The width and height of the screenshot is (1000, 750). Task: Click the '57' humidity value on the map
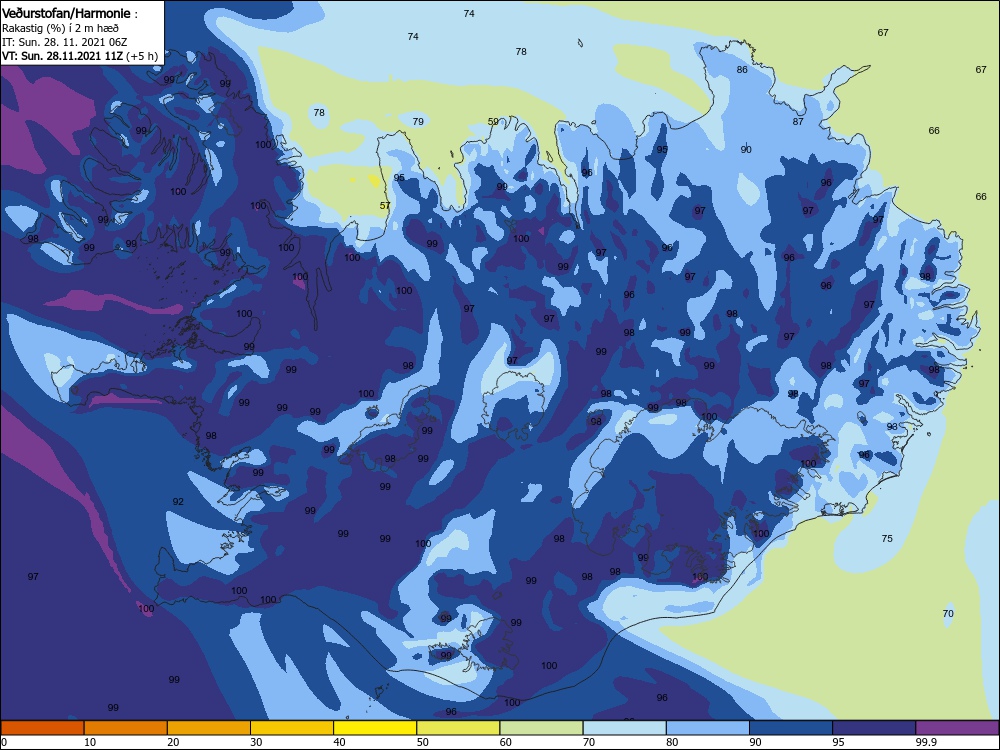tap(385, 205)
